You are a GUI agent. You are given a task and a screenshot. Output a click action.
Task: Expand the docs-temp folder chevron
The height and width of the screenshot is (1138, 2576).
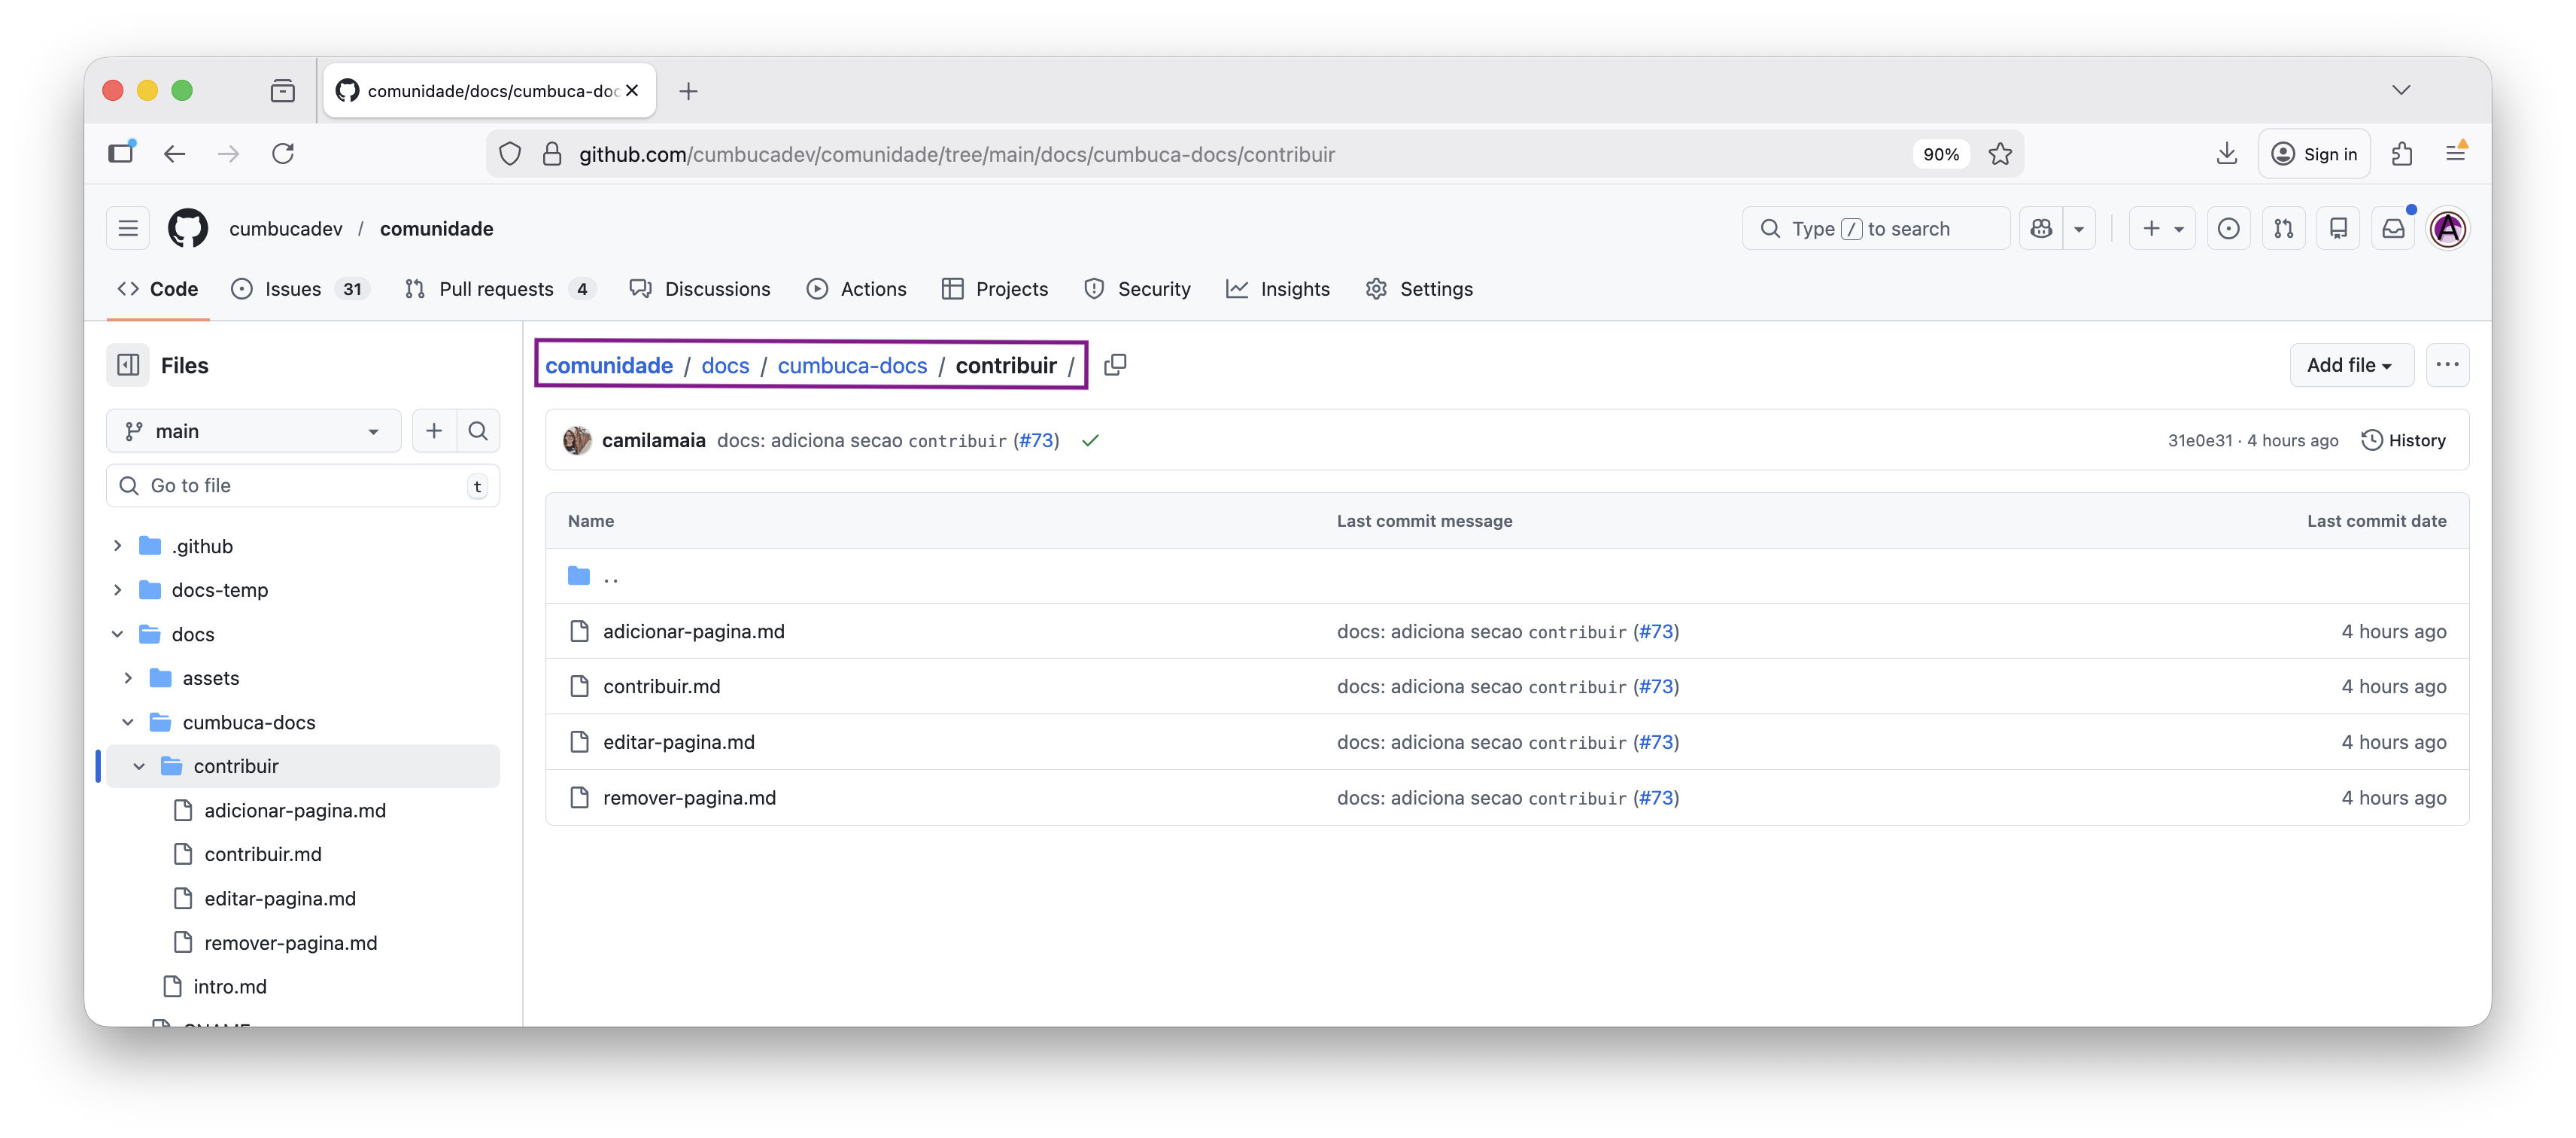[118, 590]
